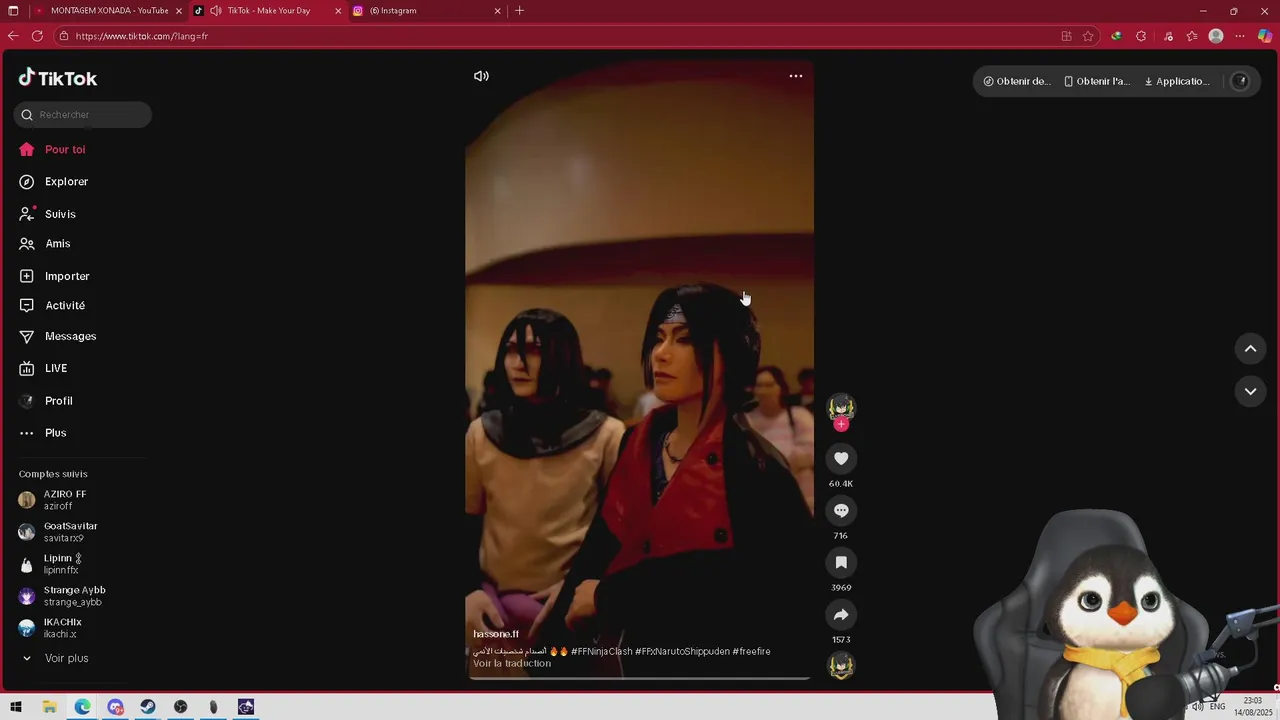1280x720 pixels.
Task: Open hassone.ff creator username
Action: pyautogui.click(x=496, y=634)
